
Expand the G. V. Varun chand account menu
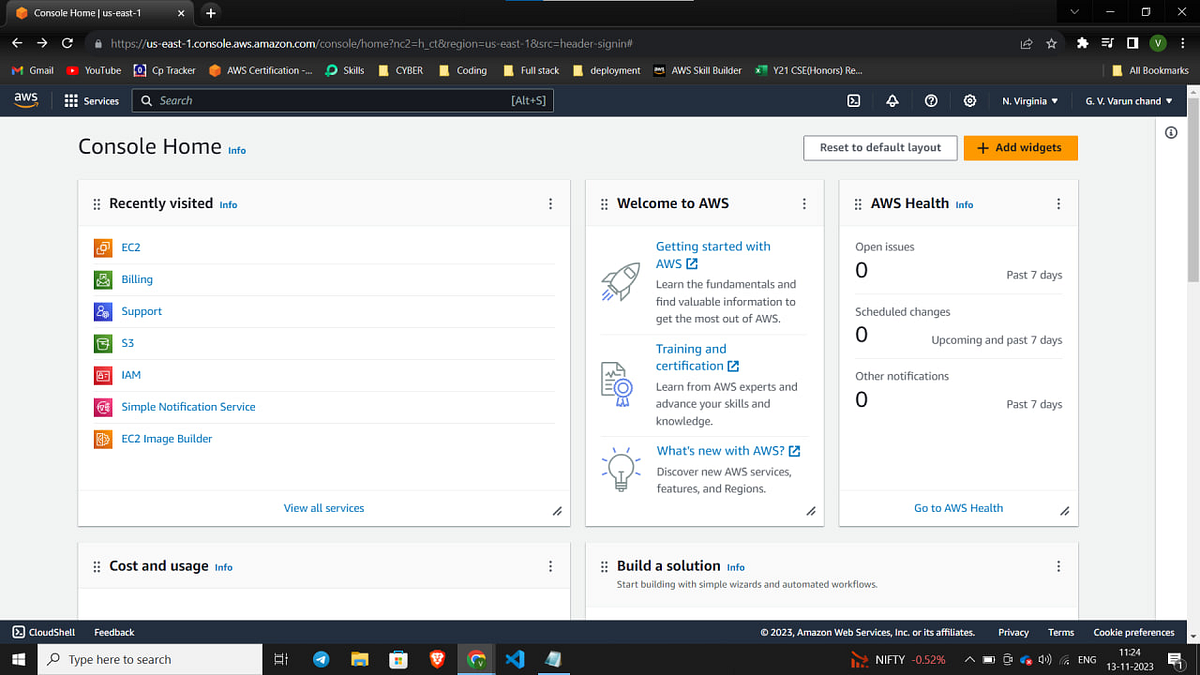(x=1127, y=100)
